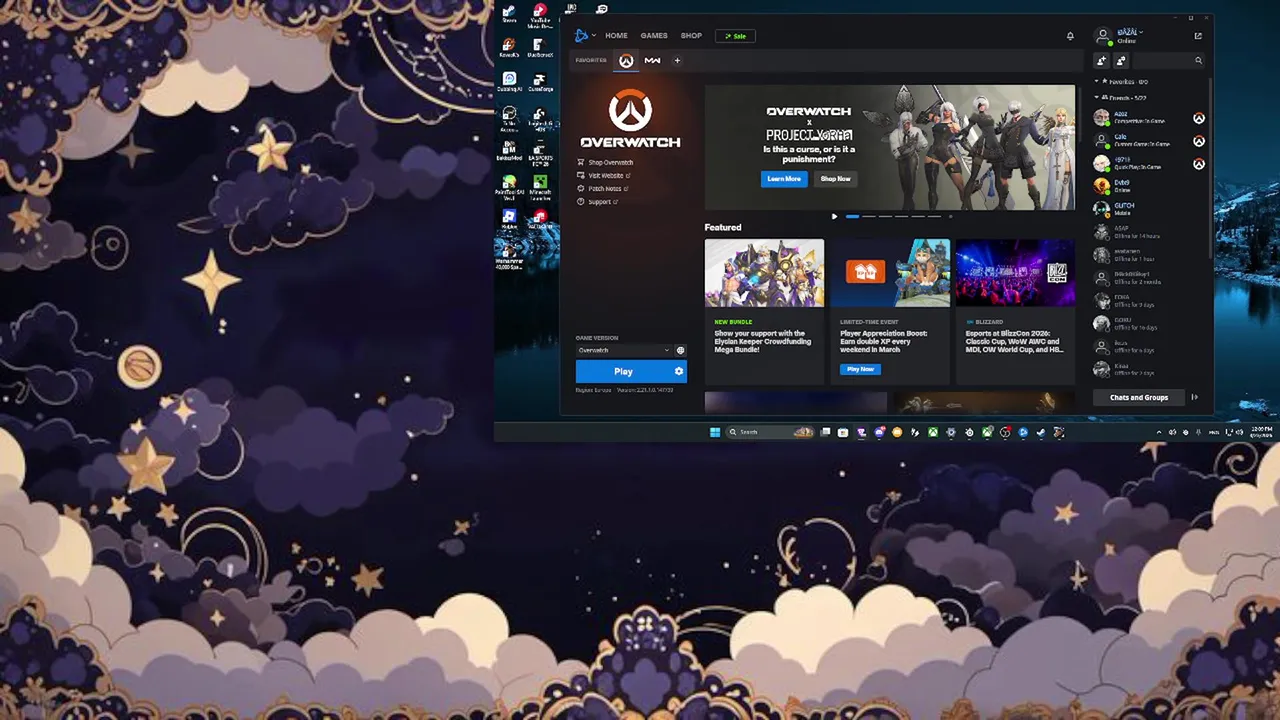
Task: Open the Game Version dropdown
Action: [623, 350]
